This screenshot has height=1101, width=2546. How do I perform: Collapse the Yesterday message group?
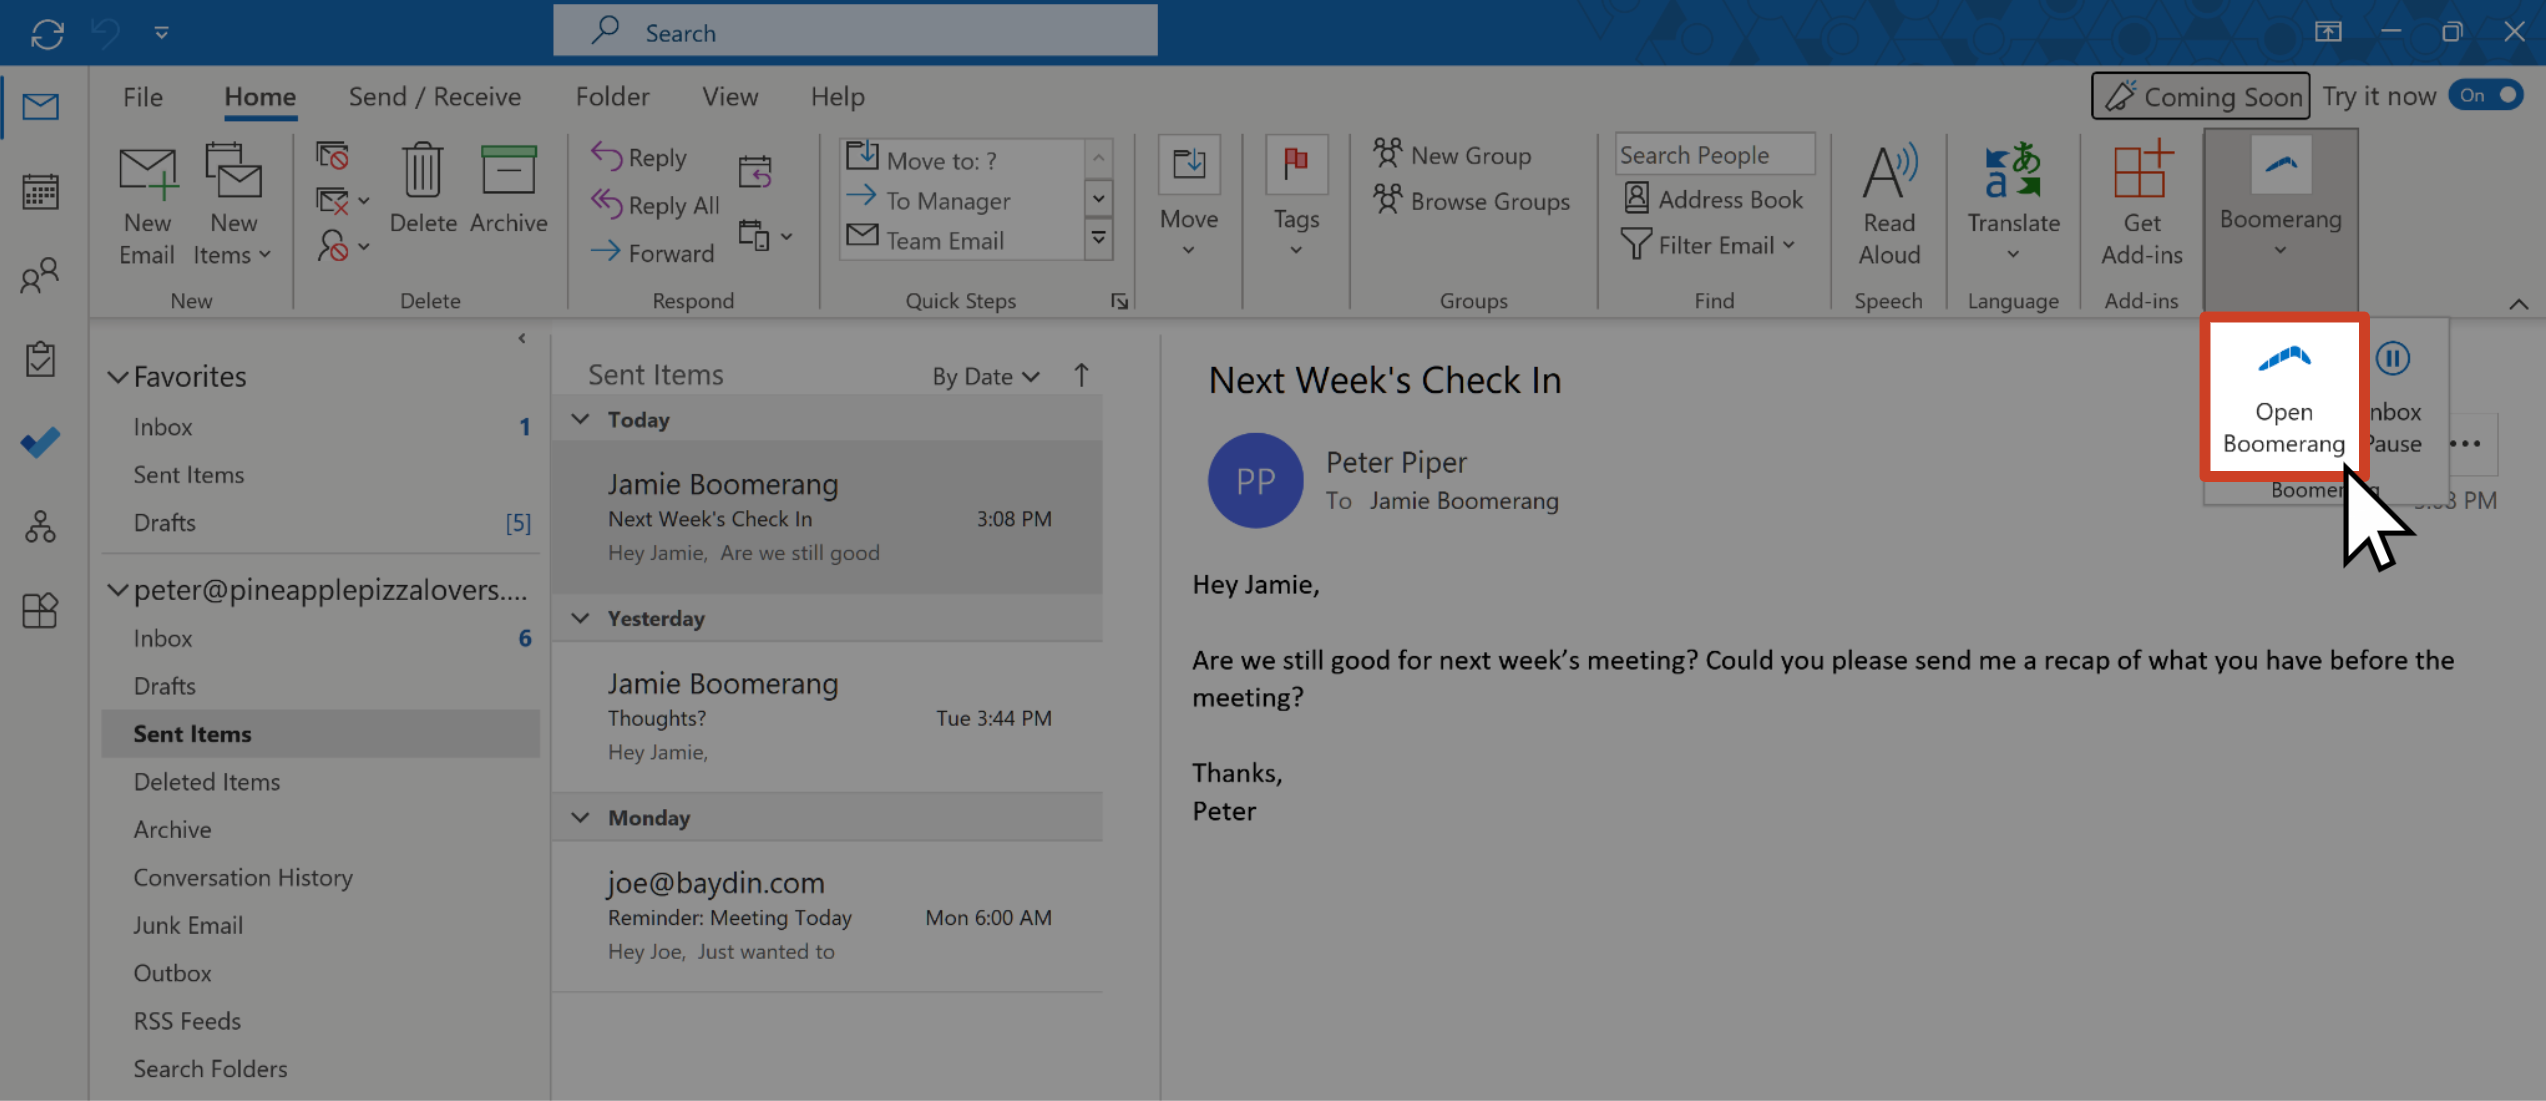click(580, 618)
